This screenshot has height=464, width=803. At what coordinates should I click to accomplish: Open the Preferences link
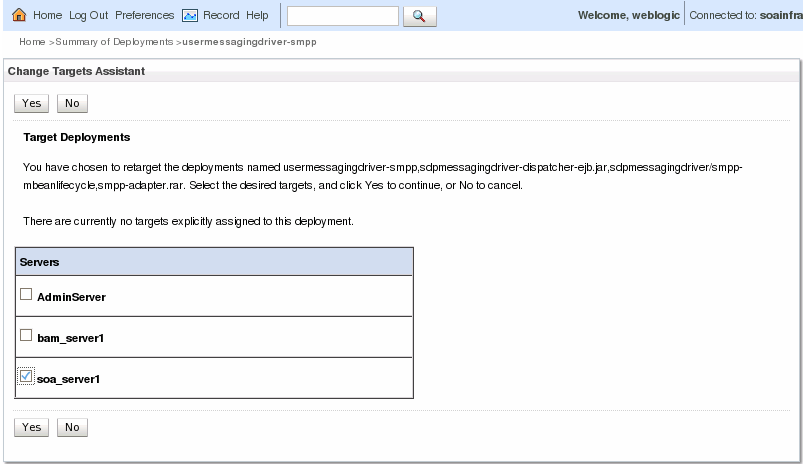(144, 15)
